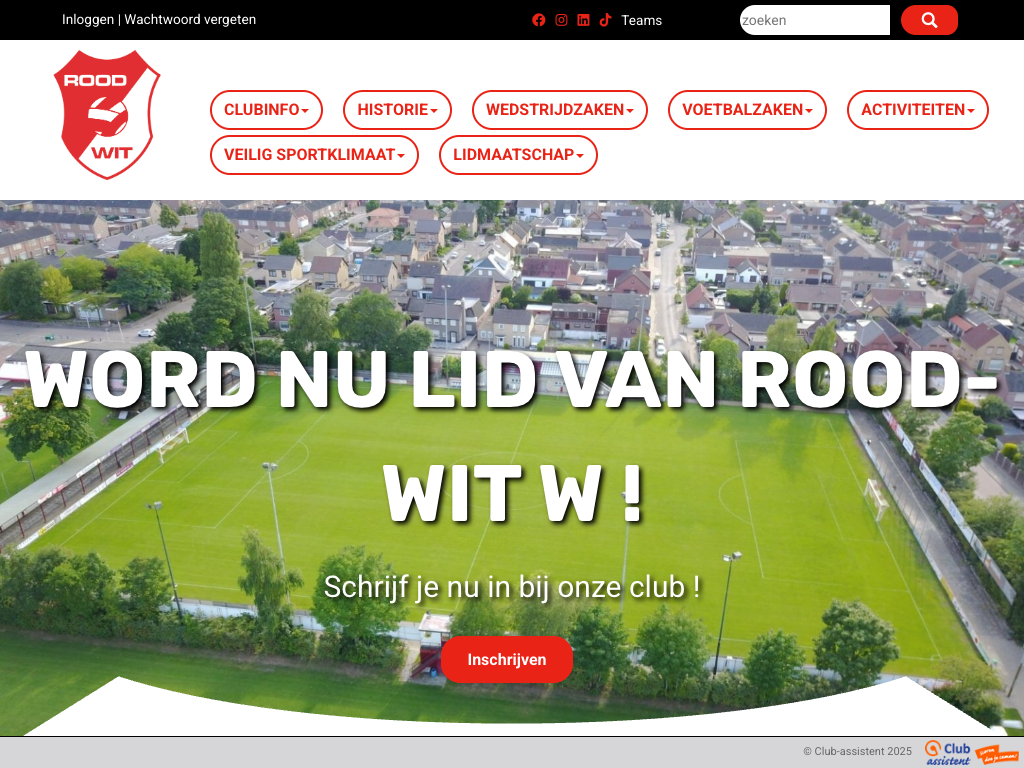
Task: Click the Inloggen link
Action: [88, 20]
